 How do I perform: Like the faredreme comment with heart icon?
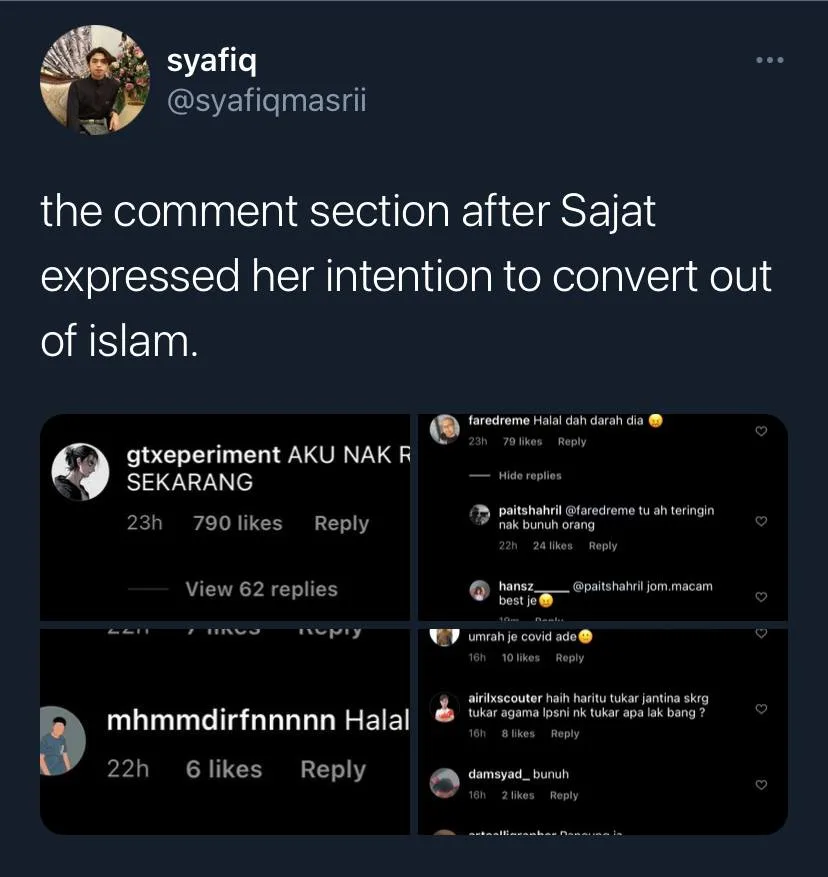coord(761,431)
